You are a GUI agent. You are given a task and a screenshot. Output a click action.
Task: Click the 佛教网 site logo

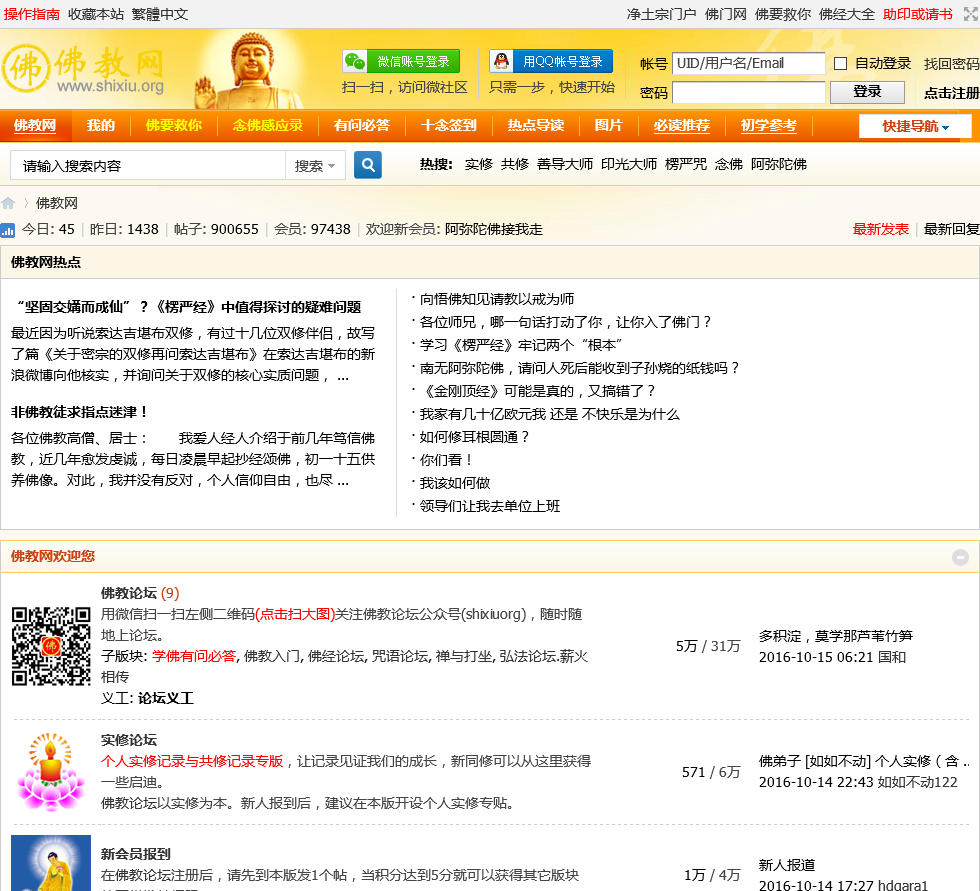[83, 69]
